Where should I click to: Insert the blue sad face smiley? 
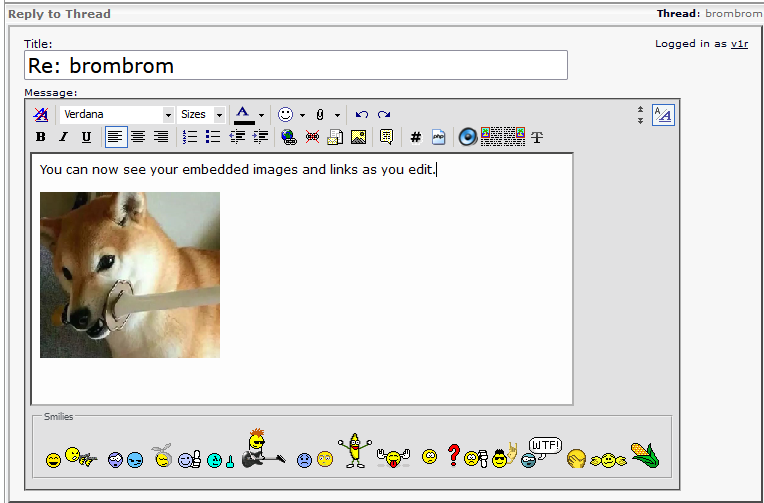305,460
